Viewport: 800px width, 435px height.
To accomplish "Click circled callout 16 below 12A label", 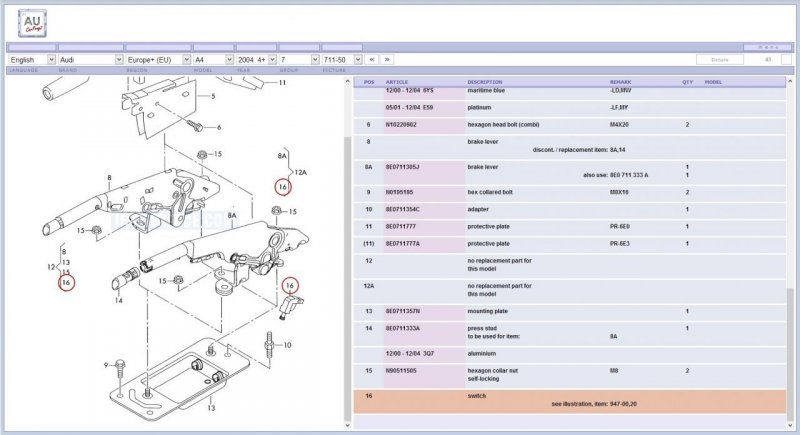I will (x=283, y=187).
